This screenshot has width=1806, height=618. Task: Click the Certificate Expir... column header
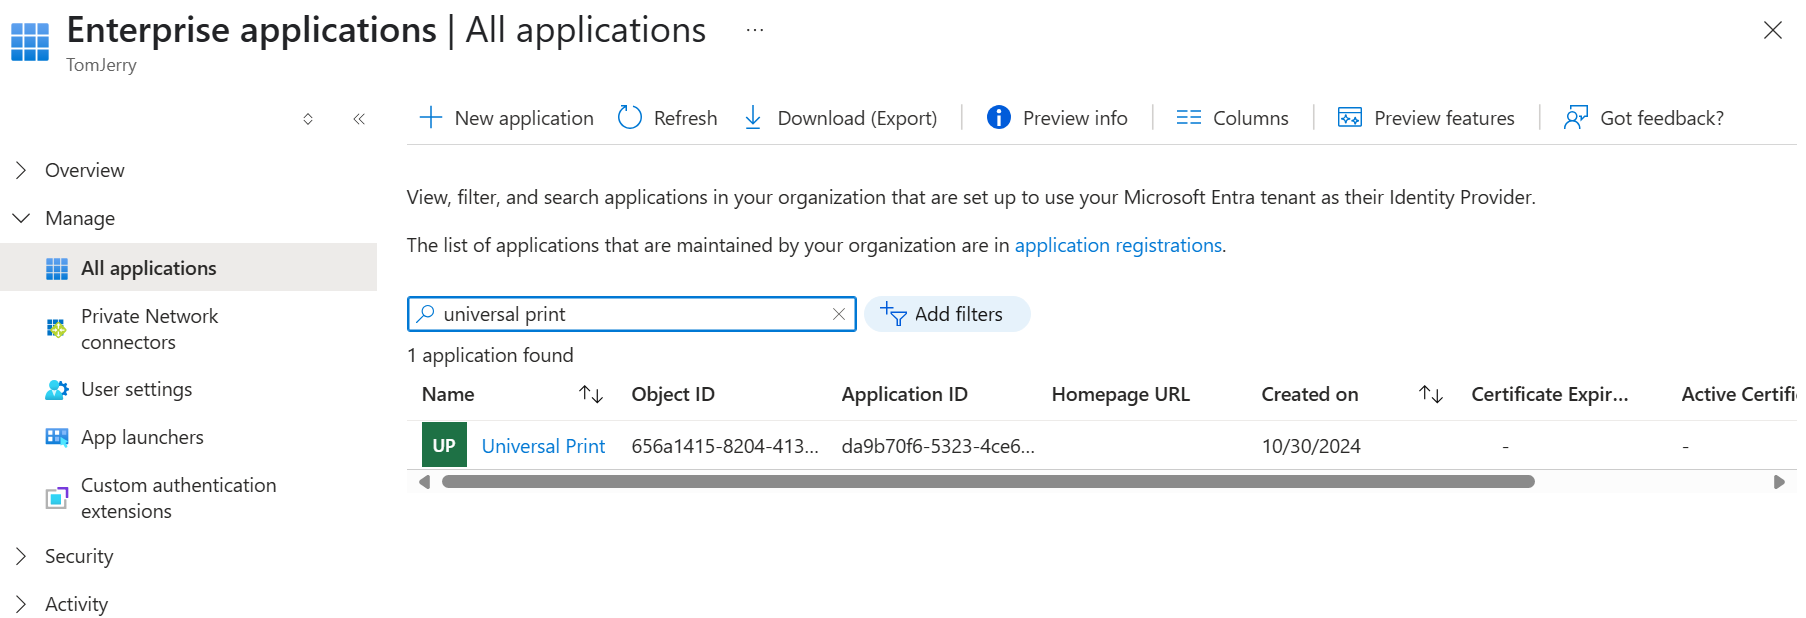pyautogui.click(x=1550, y=394)
